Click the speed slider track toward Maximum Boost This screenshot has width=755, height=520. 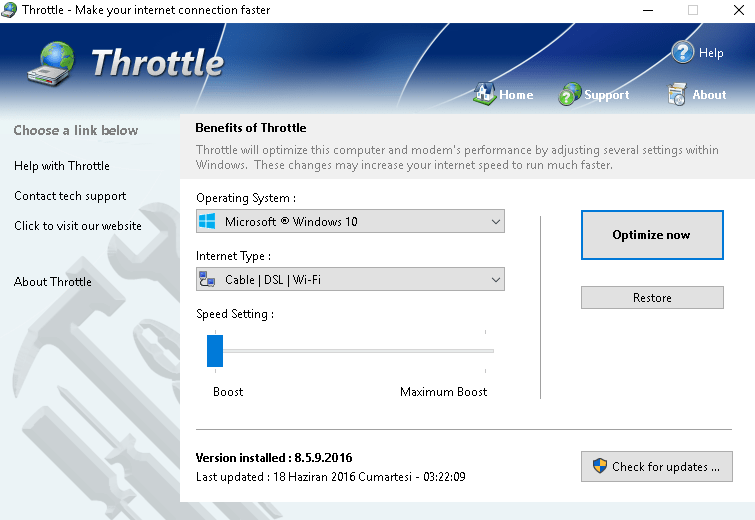pyautogui.click(x=358, y=351)
